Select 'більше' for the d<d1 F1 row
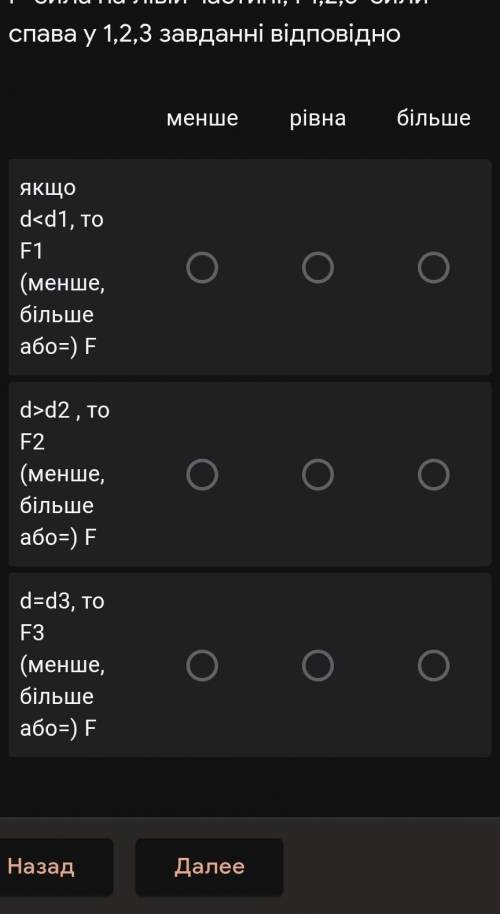This screenshot has height=914, width=500. [x=434, y=268]
